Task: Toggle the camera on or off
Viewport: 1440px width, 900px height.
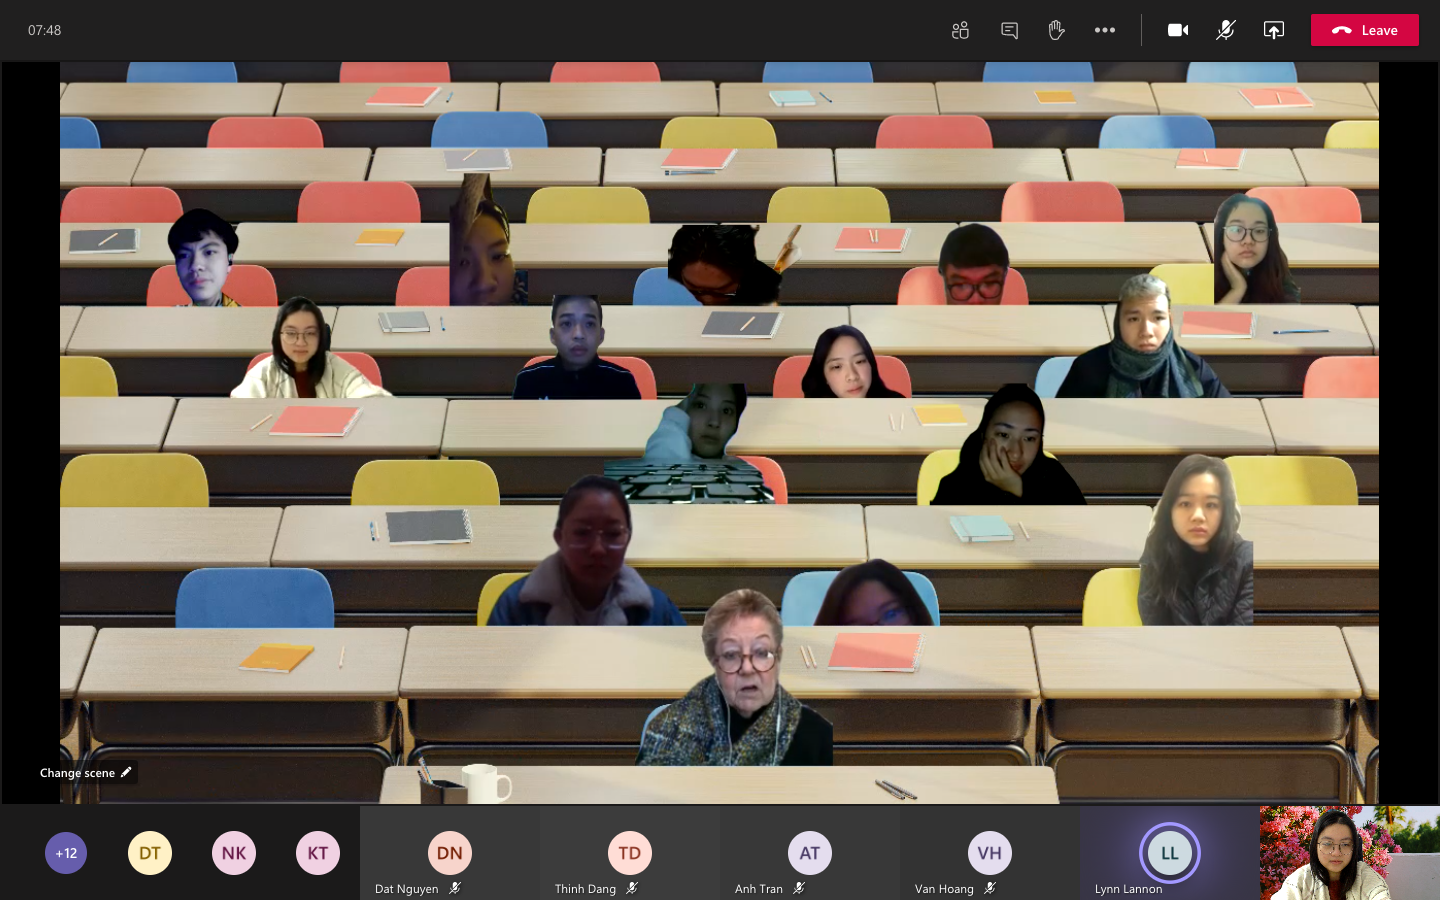Action: [x=1178, y=30]
